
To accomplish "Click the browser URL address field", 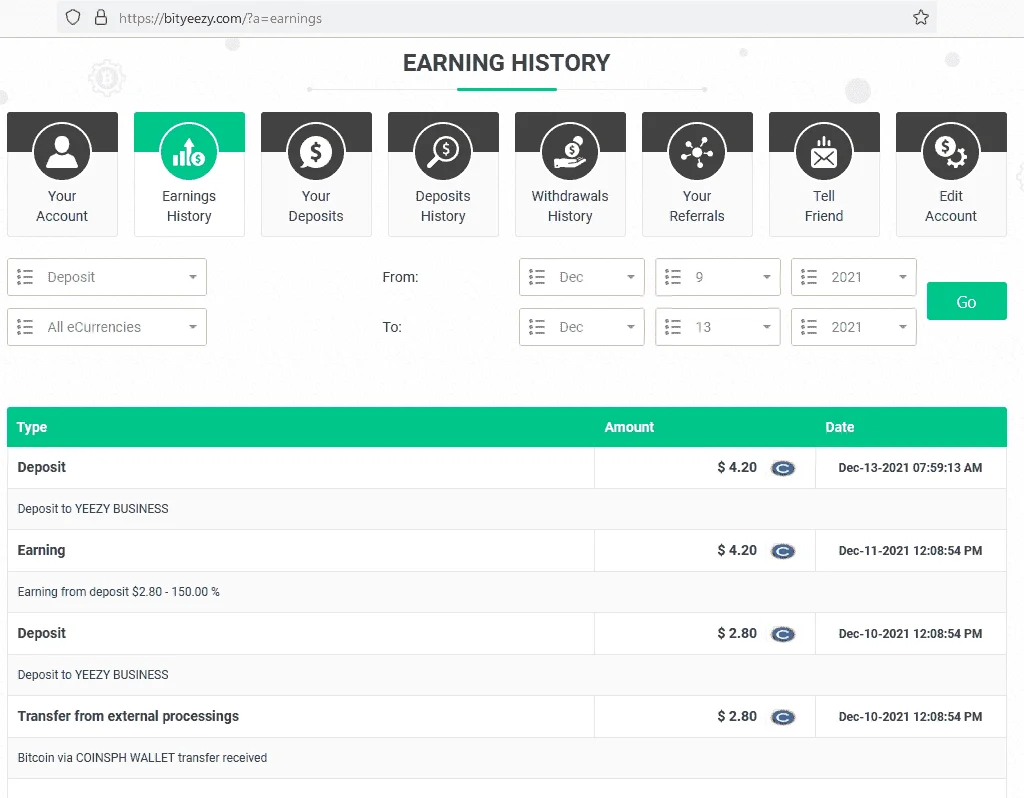I will (496, 18).
